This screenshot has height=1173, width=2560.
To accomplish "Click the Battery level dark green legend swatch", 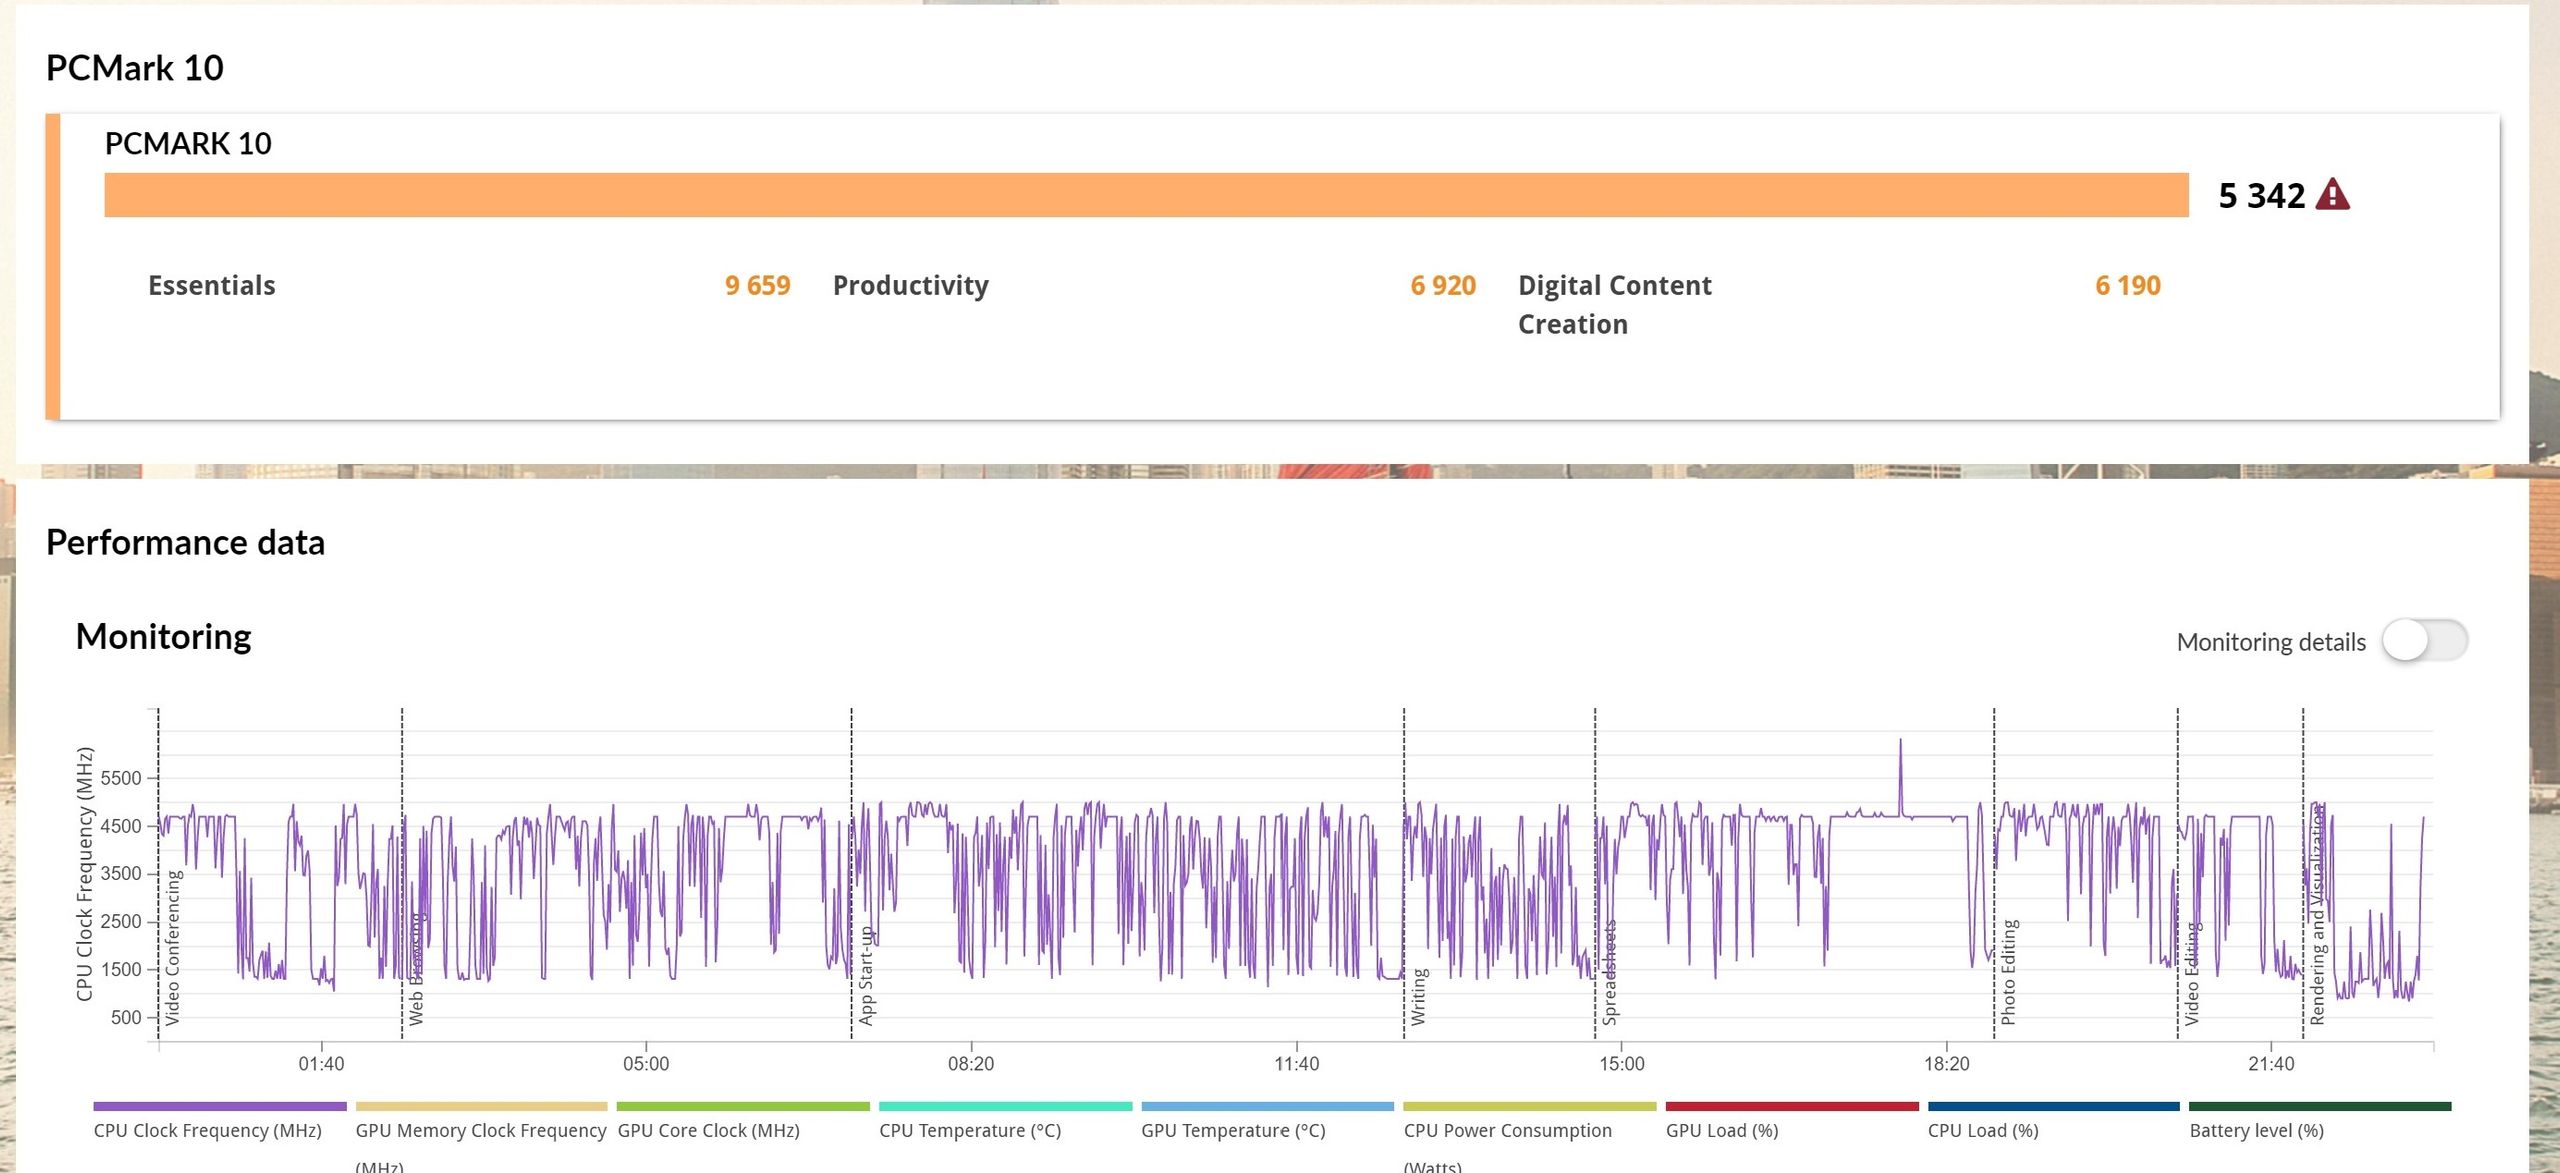I will 2320,1106.
